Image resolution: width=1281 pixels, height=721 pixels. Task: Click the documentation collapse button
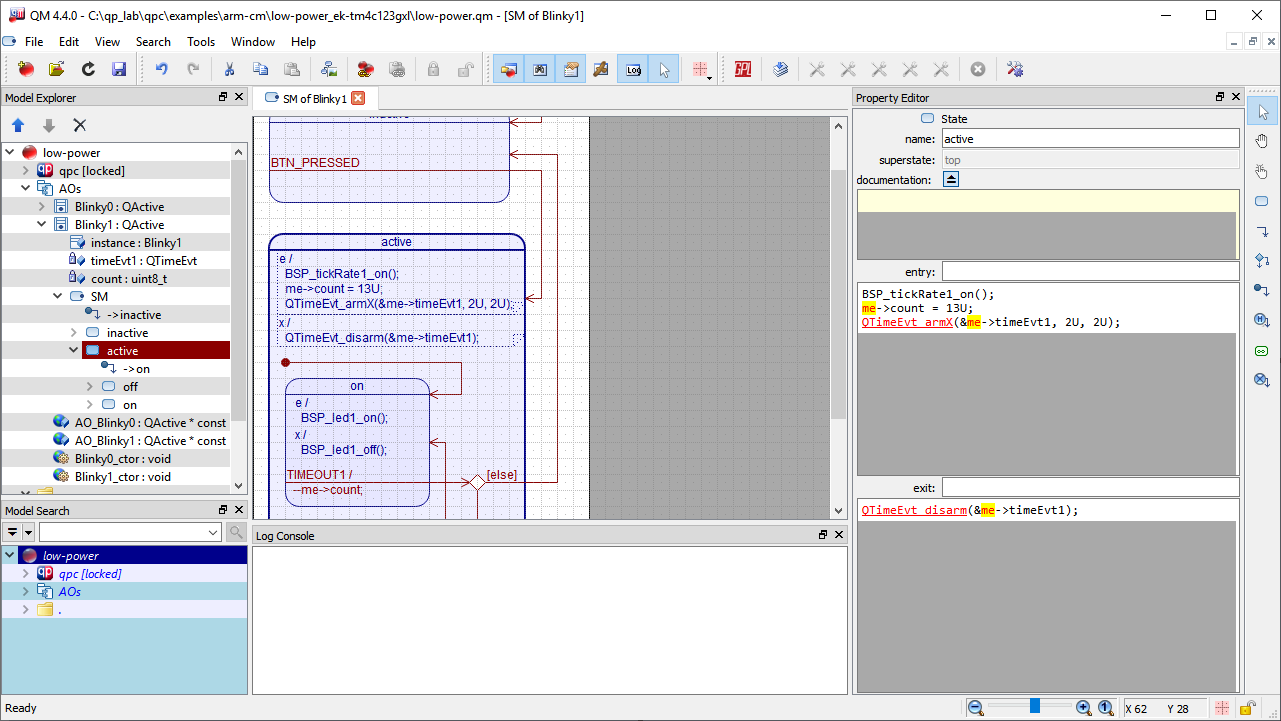[951, 179]
